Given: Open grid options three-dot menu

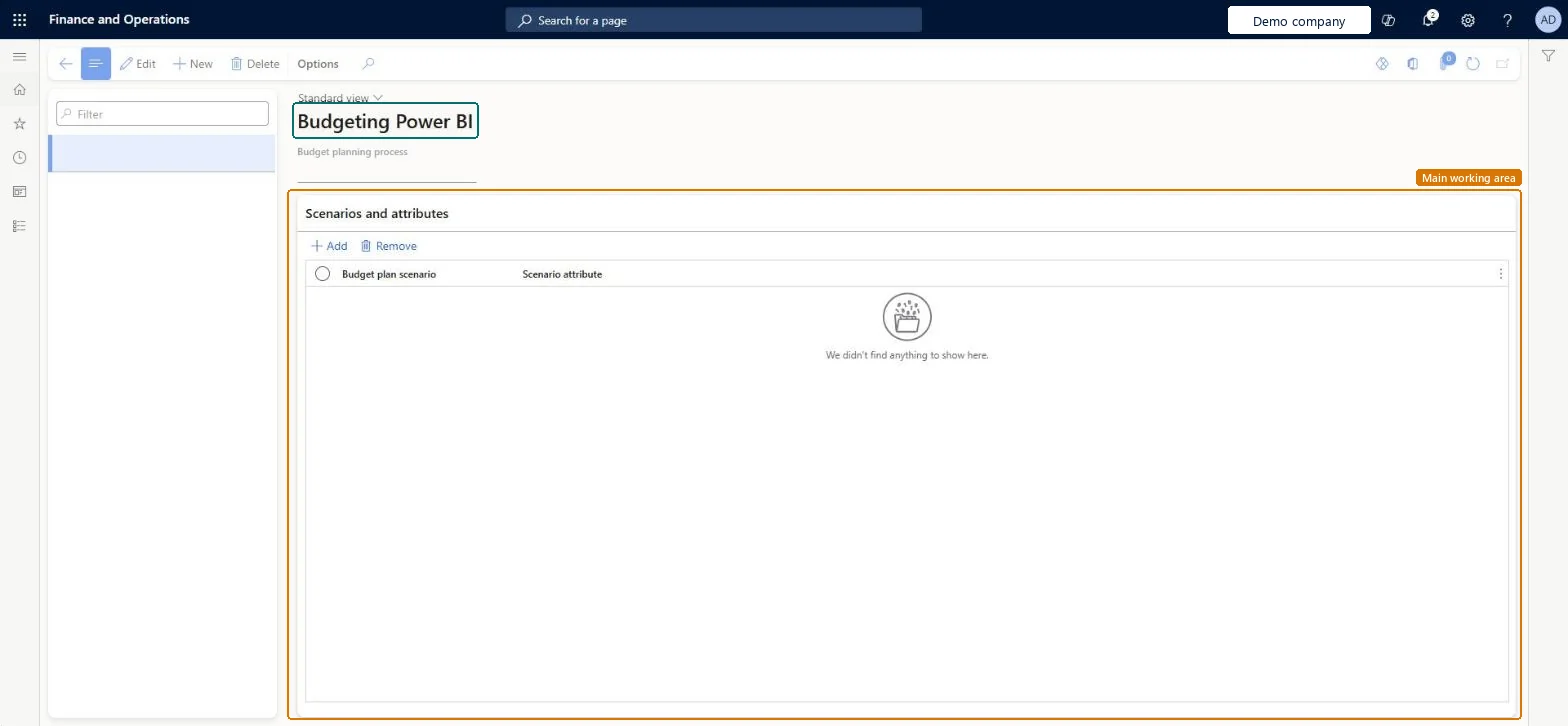Looking at the screenshot, I should point(1500,274).
